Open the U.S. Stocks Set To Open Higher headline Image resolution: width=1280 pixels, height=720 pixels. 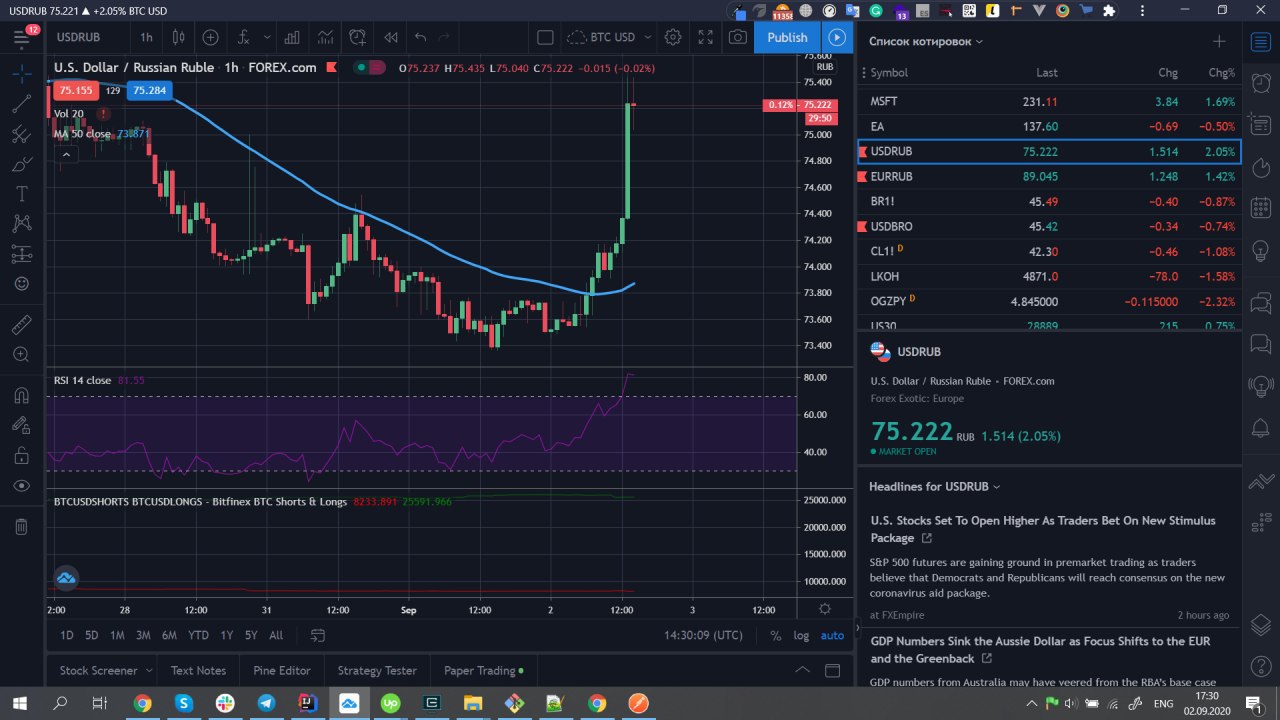(x=1043, y=529)
